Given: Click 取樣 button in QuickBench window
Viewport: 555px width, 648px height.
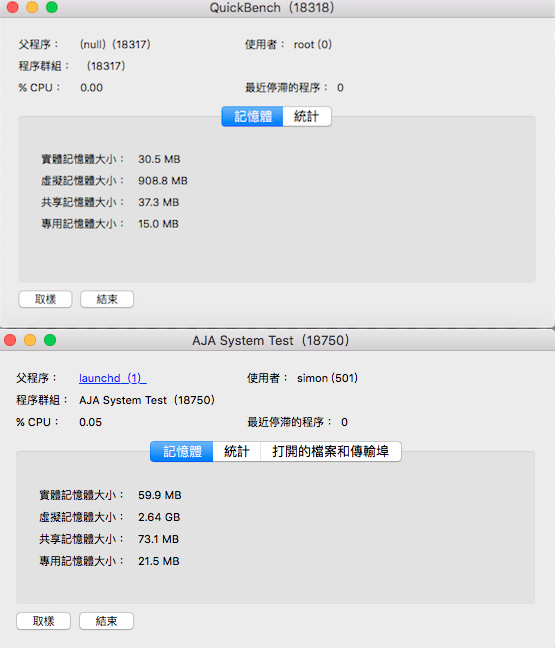Looking at the screenshot, I should pos(45,299).
